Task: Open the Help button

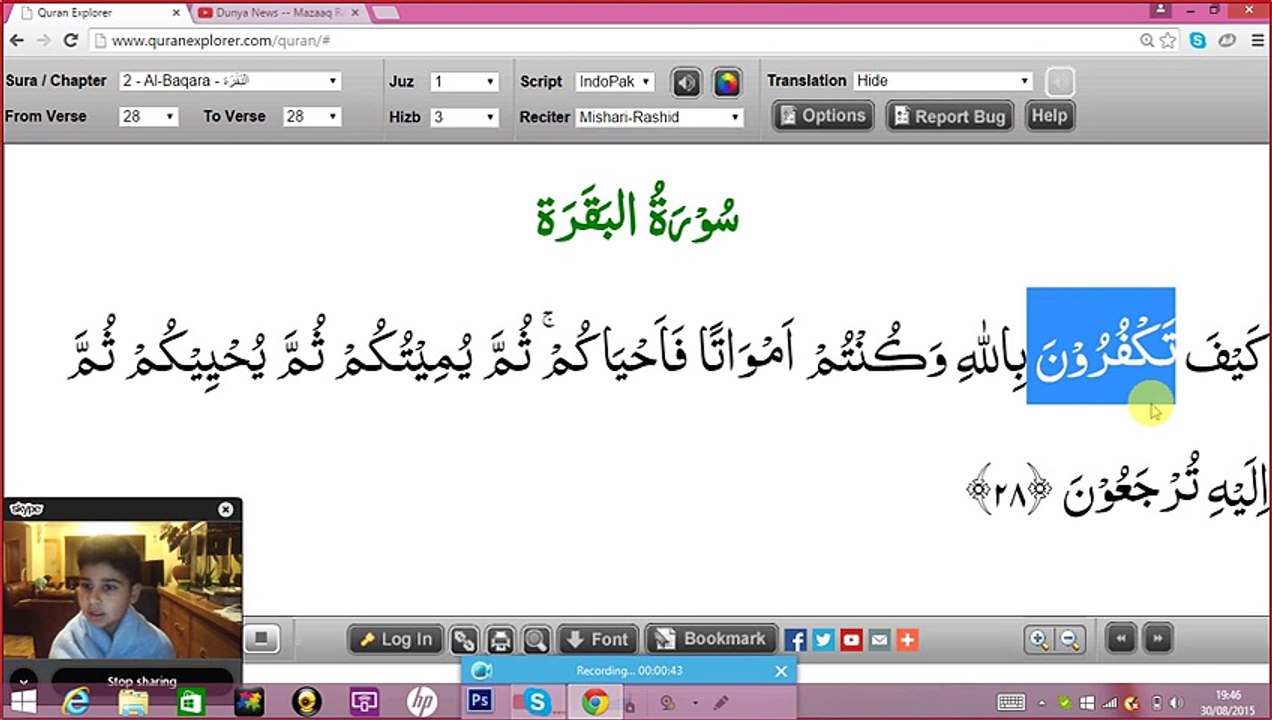Action: pyautogui.click(x=1049, y=116)
